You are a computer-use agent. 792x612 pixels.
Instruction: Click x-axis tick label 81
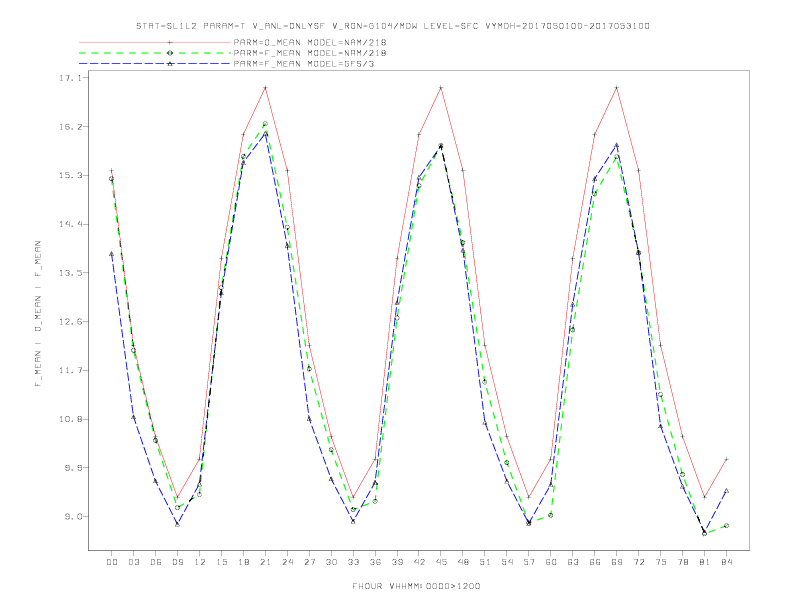(705, 562)
